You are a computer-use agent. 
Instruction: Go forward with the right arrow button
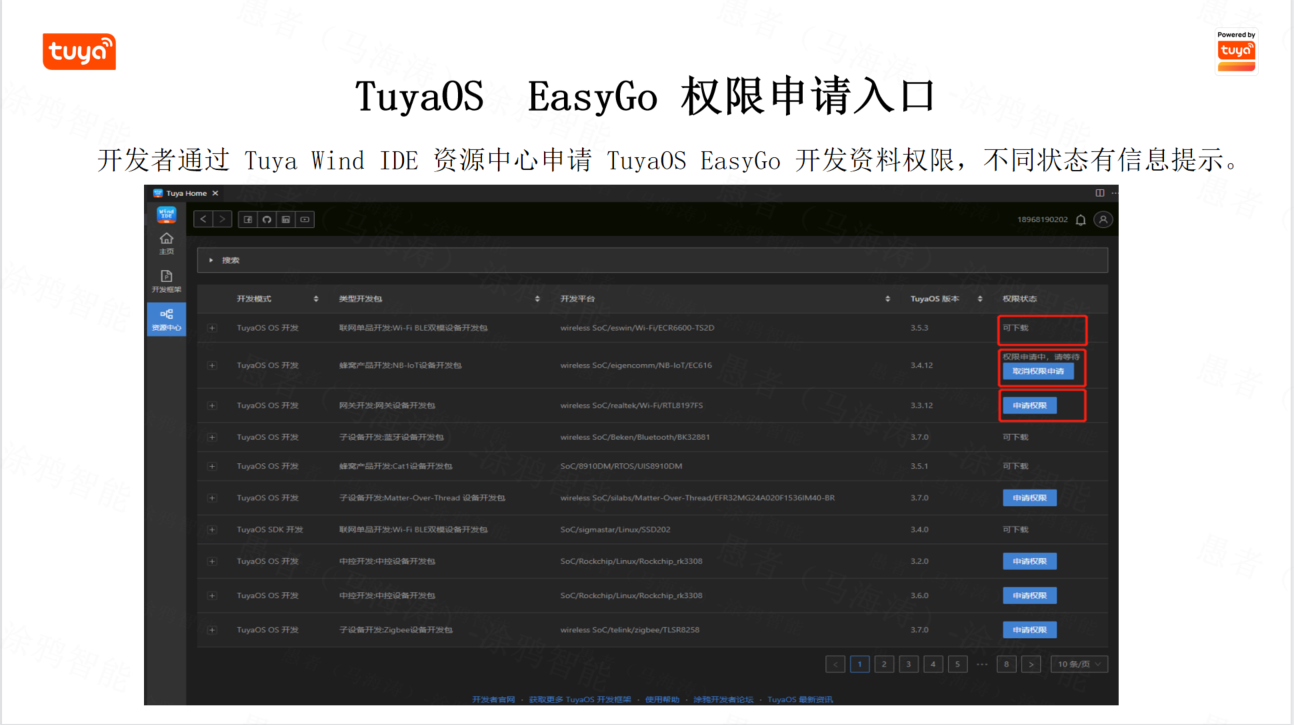pyautogui.click(x=221, y=219)
